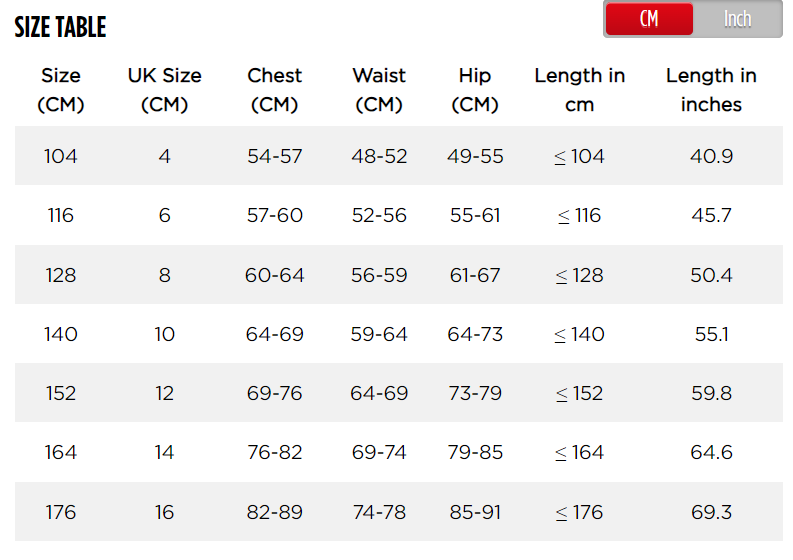Image resolution: width=793 pixels, height=560 pixels.
Task: Switch size units to Inch
Action: coord(737,19)
